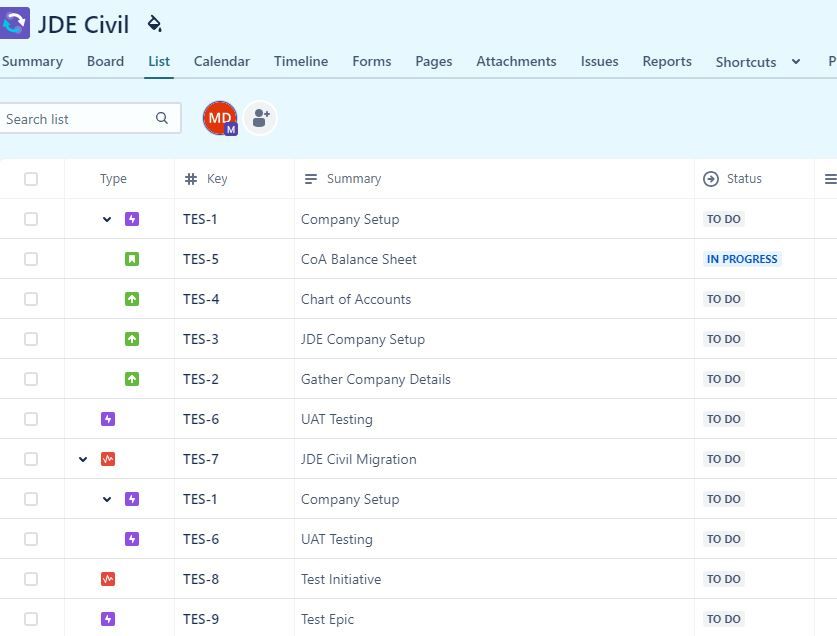Check the box for JDE Civil Migration
This screenshot has height=636, width=837.
click(x=31, y=459)
